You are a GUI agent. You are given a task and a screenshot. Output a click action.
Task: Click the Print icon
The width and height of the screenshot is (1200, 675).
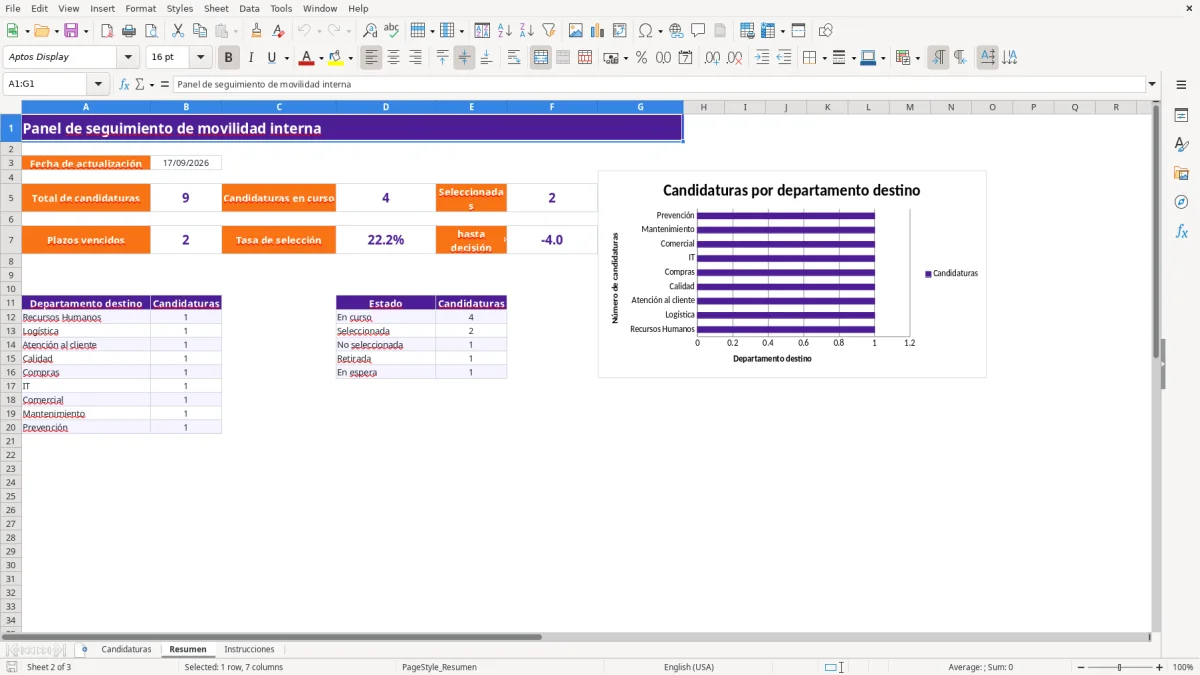129,31
